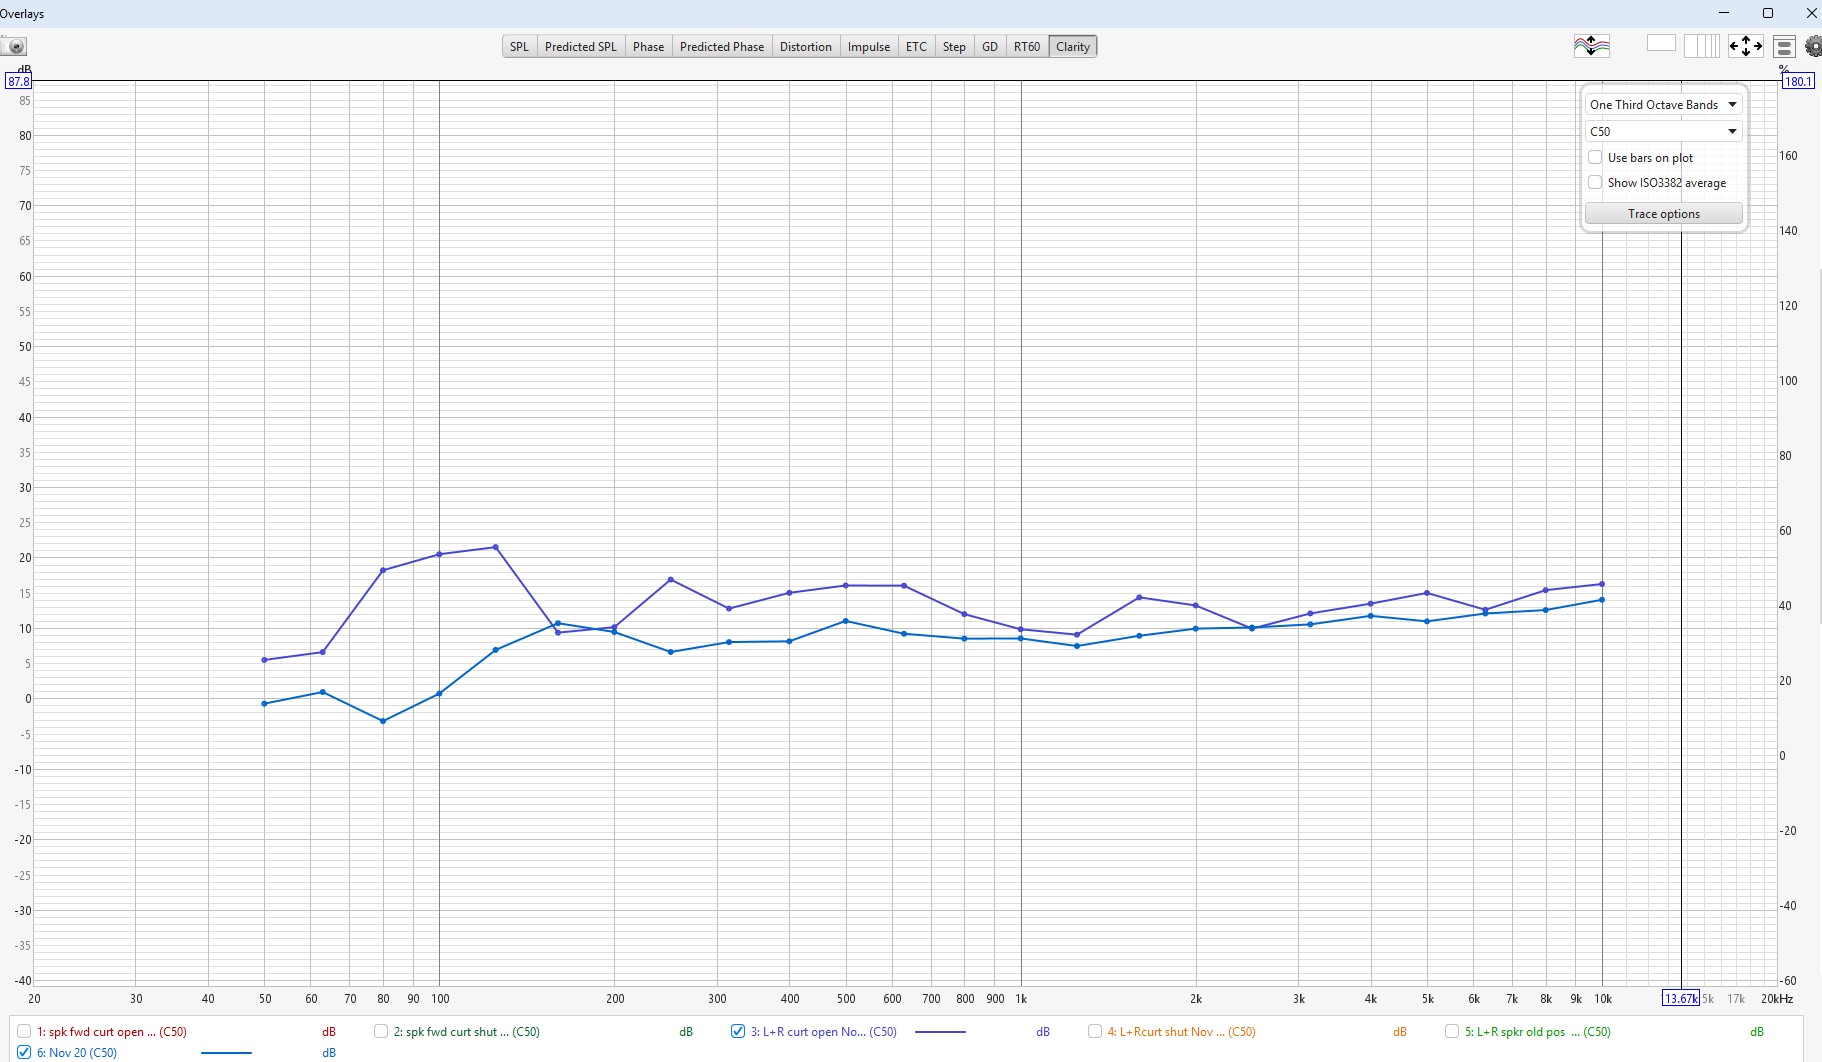The image size is (1822, 1062).
Task: Expand the C50 clarity type dropdown
Action: pyautogui.click(x=1663, y=131)
